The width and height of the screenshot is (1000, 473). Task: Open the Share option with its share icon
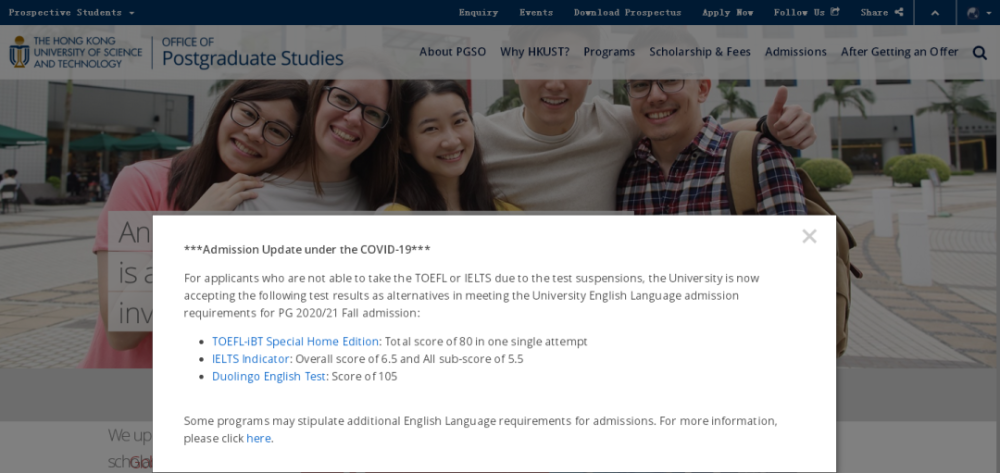pos(882,12)
